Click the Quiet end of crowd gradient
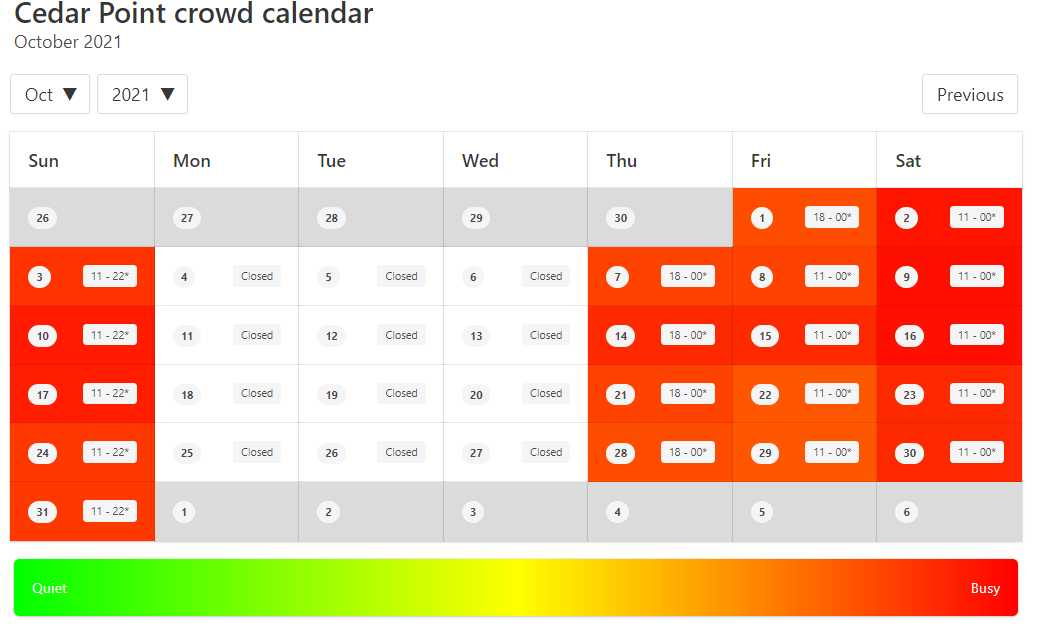This screenshot has width=1041, height=634. [x=50, y=588]
